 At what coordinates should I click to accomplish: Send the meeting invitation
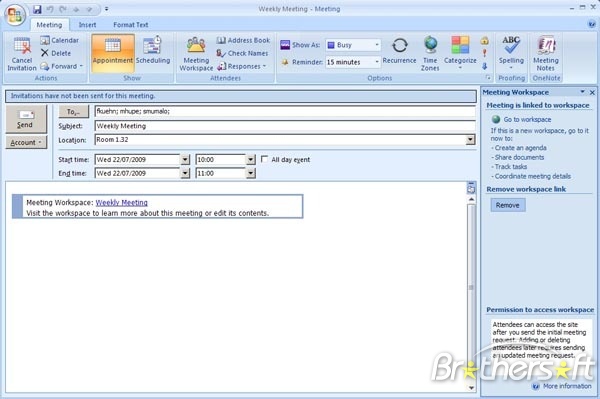[x=26, y=119]
